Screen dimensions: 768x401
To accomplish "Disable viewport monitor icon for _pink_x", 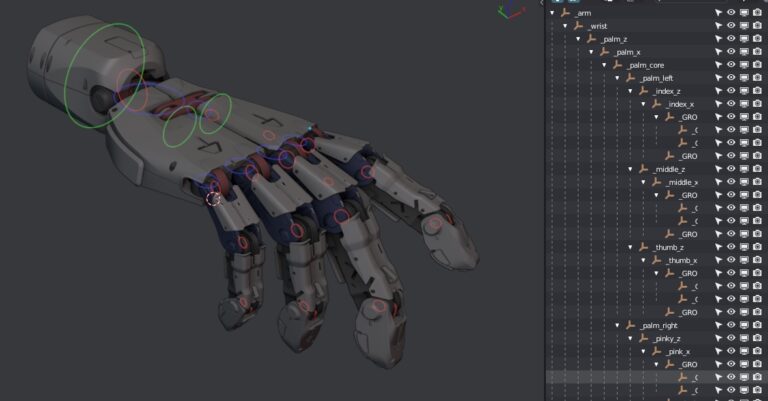I will click(744, 351).
